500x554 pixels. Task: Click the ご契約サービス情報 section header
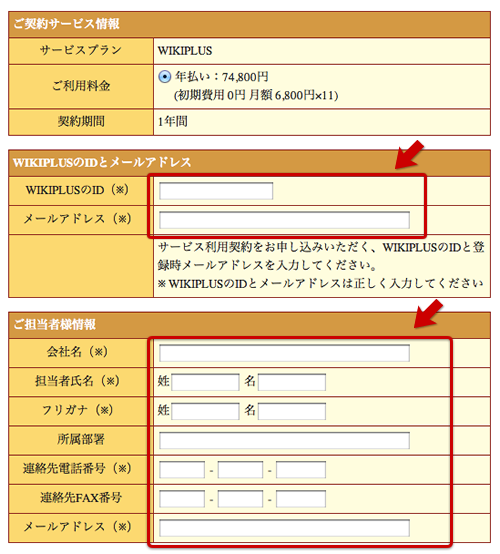(249, 24)
